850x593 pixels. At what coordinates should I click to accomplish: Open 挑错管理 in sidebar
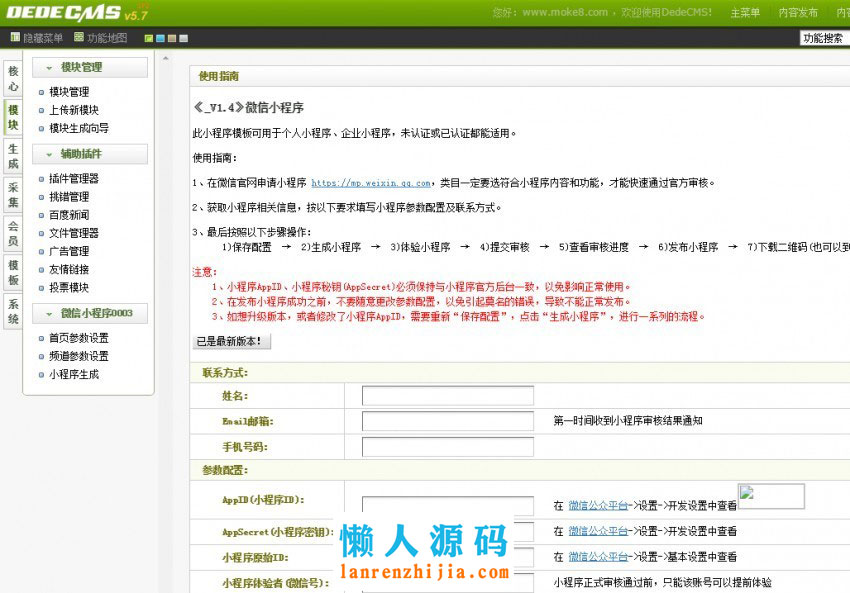(x=69, y=197)
